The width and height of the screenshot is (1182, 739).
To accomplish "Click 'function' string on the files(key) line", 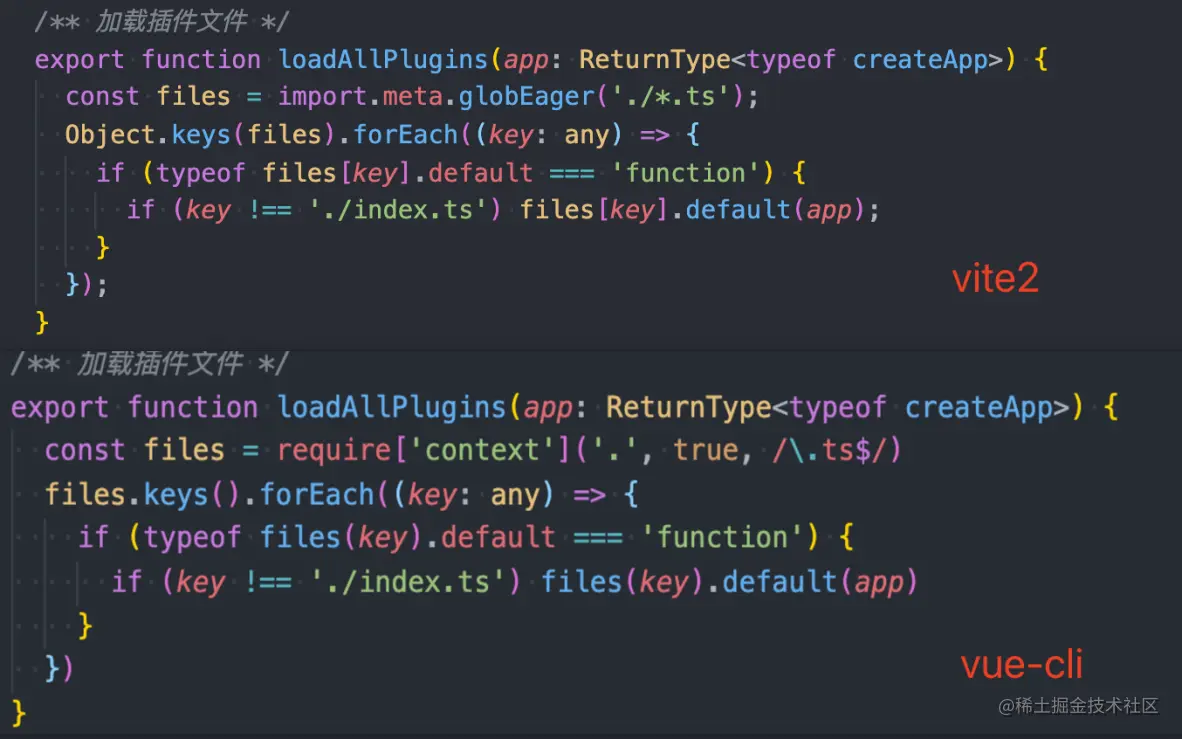I will (x=722, y=538).
